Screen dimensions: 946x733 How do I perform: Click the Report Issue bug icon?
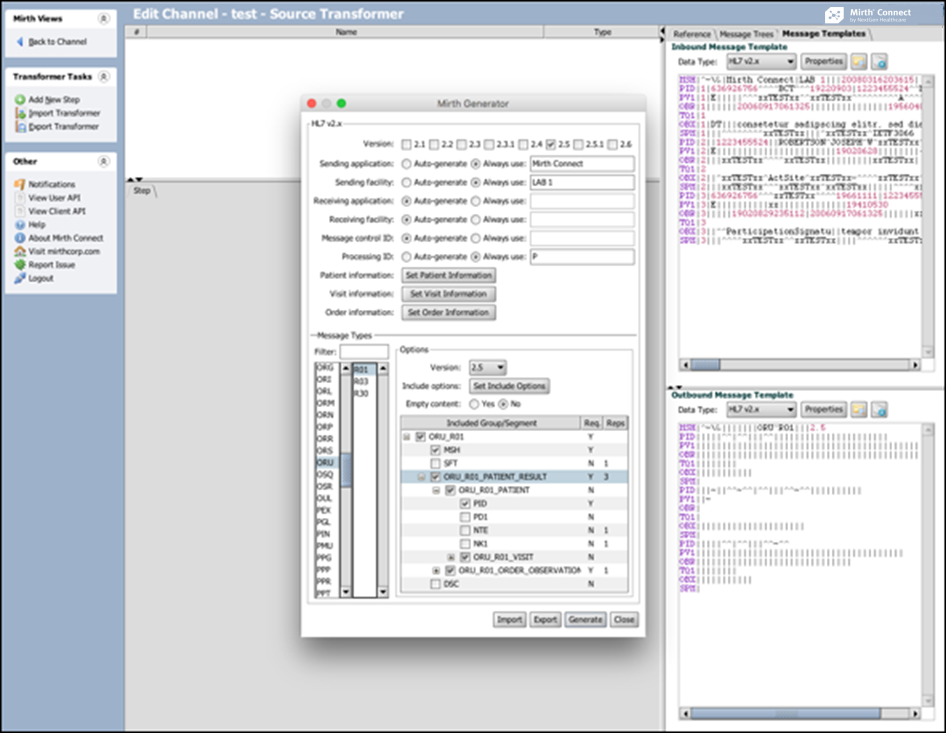tap(20, 265)
